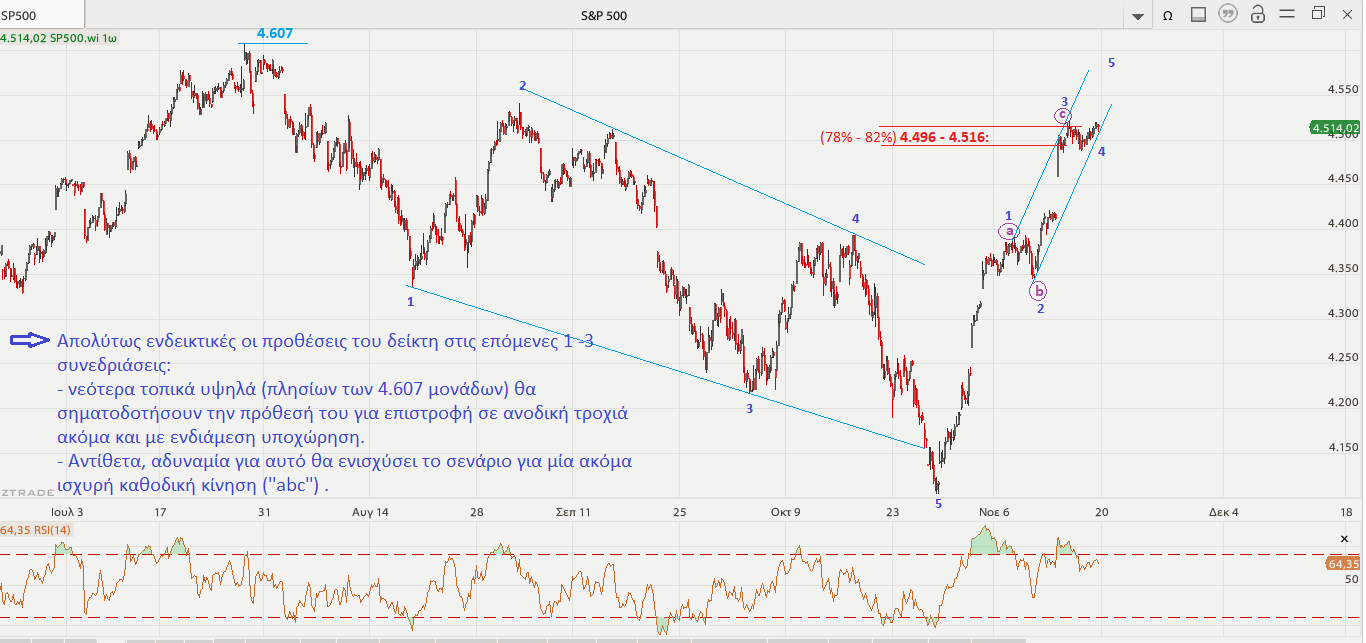The height and width of the screenshot is (643, 1366).
Task: Select the 4.607 high price label
Action: 274,33
